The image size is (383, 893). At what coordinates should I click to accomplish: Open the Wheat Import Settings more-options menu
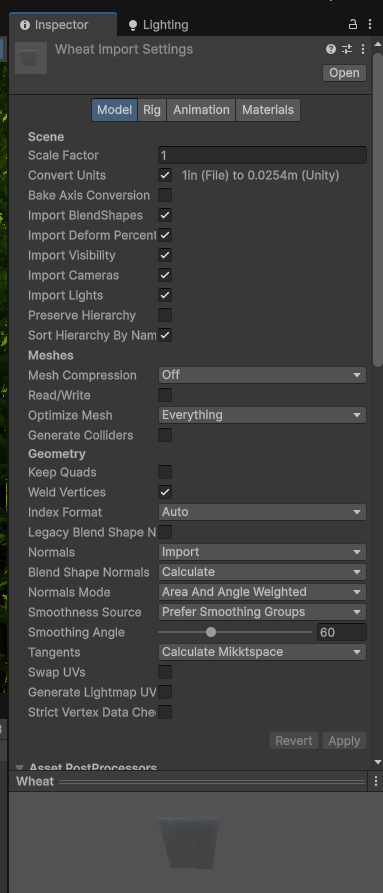click(x=363, y=49)
